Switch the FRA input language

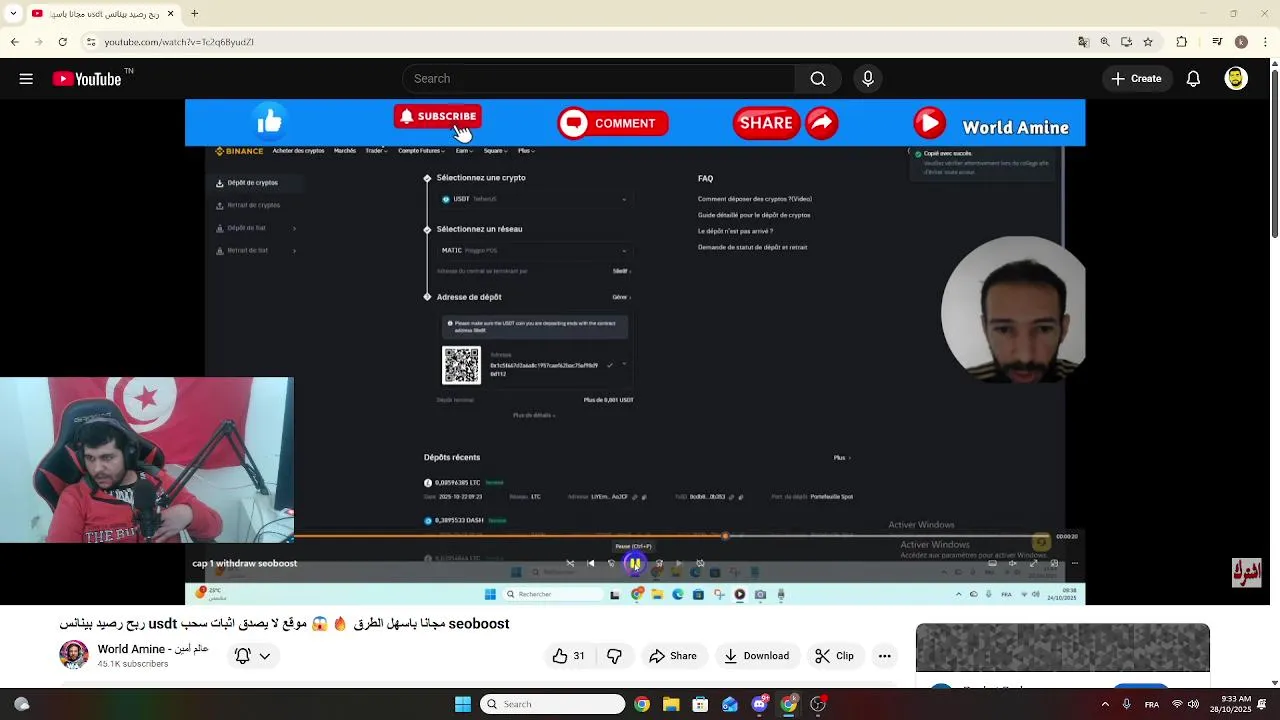click(1152, 704)
